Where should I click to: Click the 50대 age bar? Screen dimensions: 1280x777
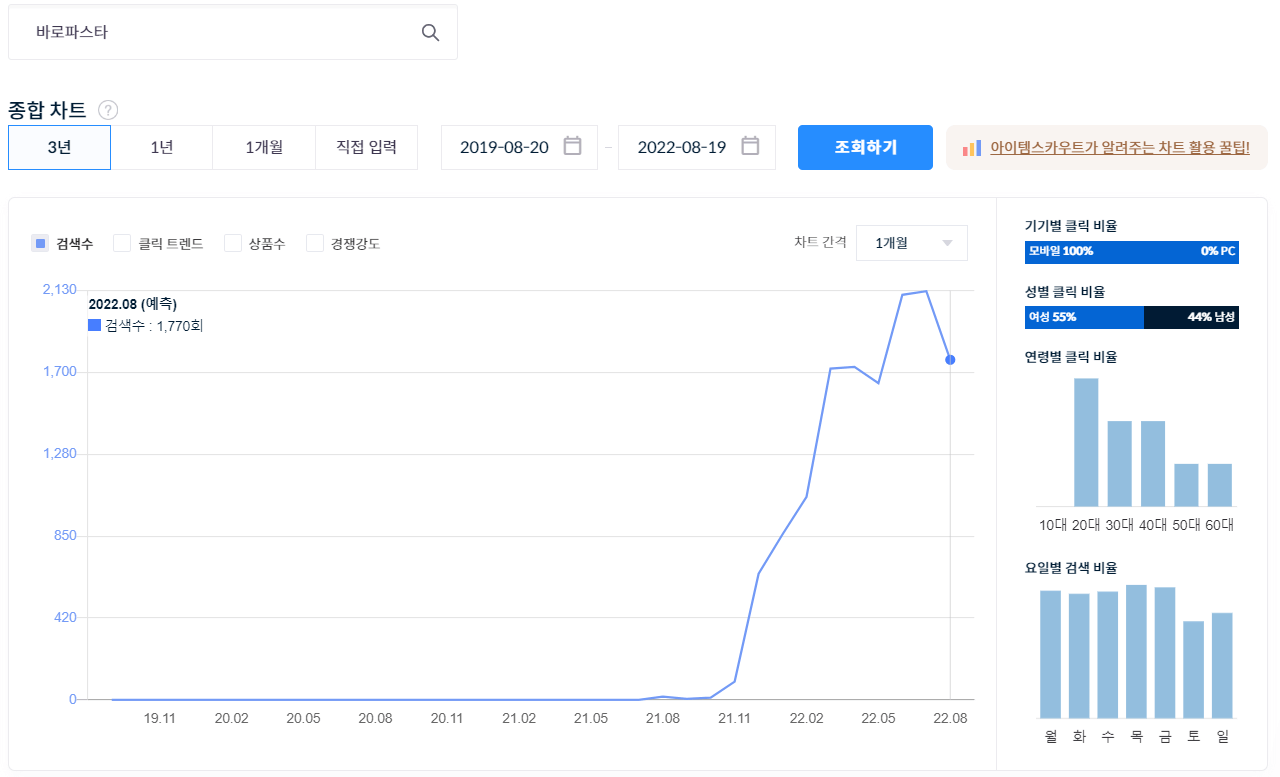point(1186,485)
